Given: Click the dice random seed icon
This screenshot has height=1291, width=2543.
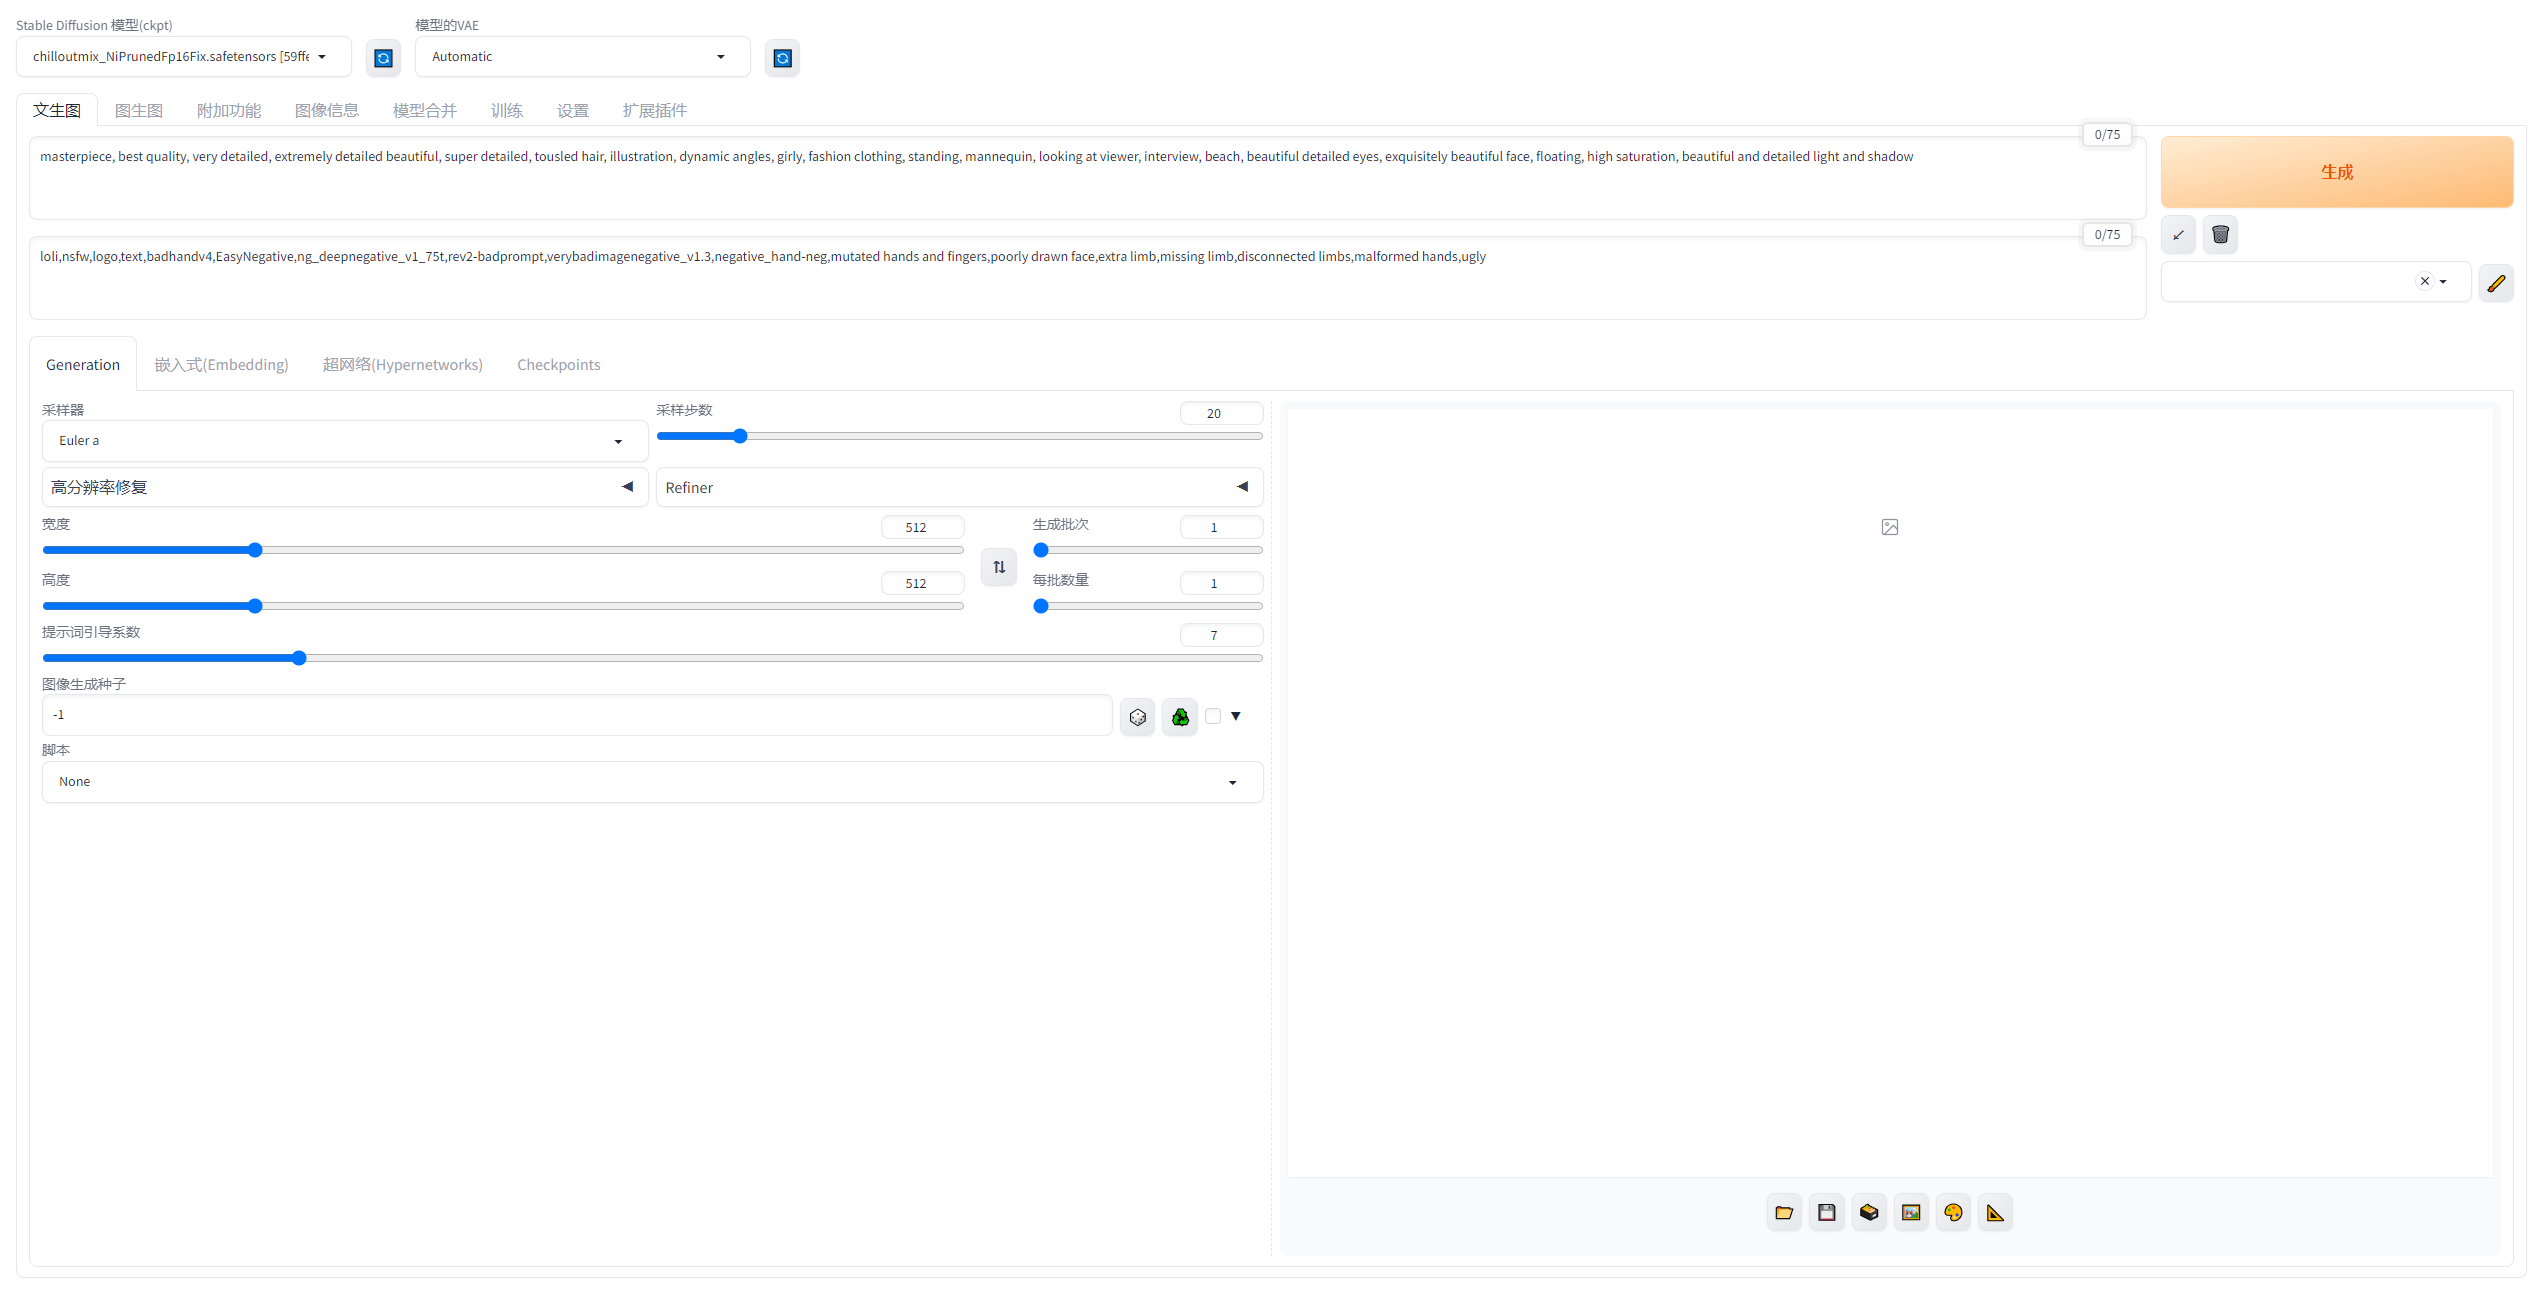Looking at the screenshot, I should [x=1137, y=717].
